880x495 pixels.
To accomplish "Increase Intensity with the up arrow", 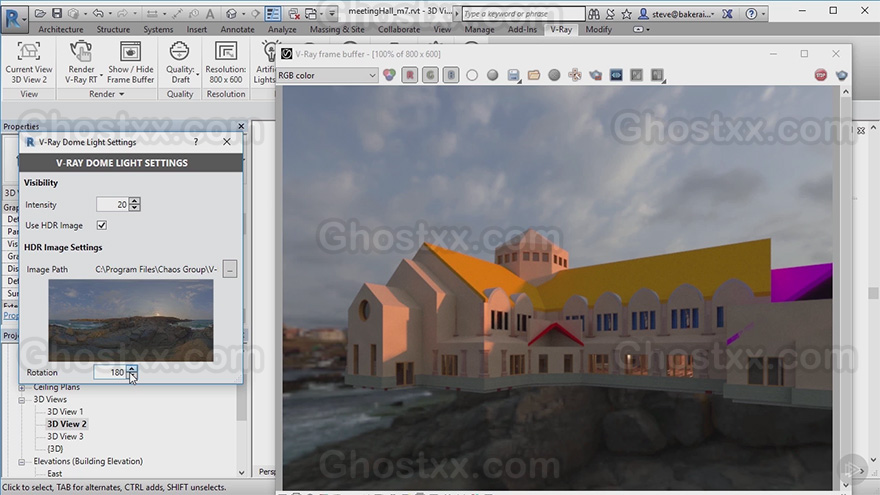I will pos(134,201).
